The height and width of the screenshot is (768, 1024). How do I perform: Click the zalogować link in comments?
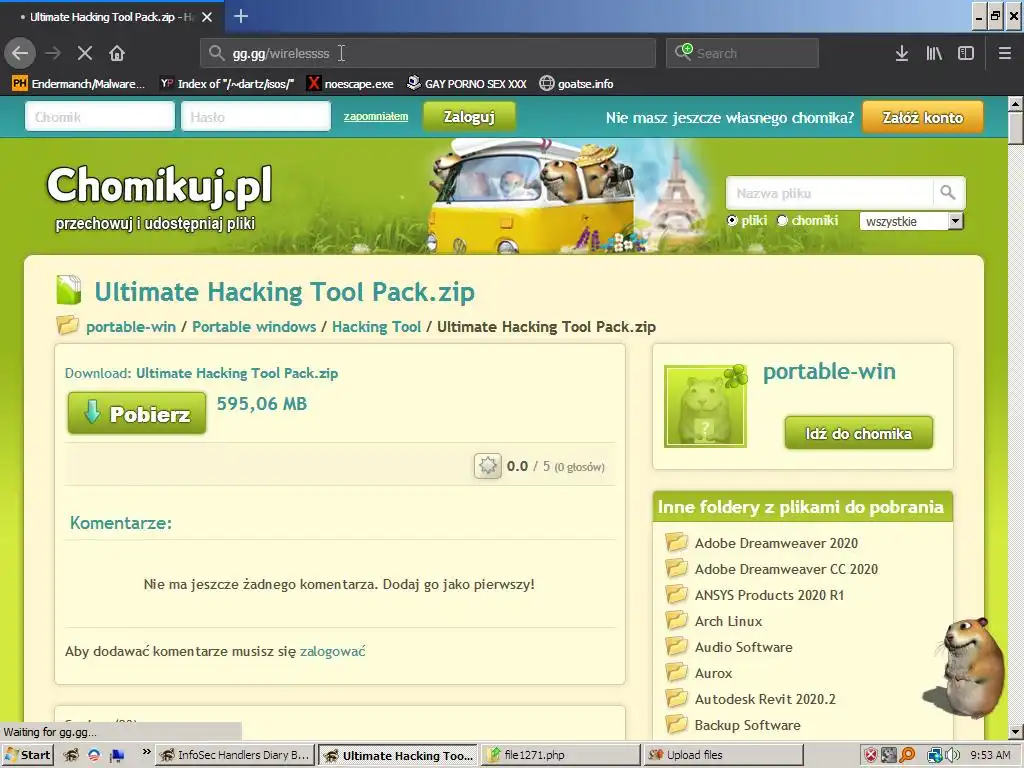332,651
